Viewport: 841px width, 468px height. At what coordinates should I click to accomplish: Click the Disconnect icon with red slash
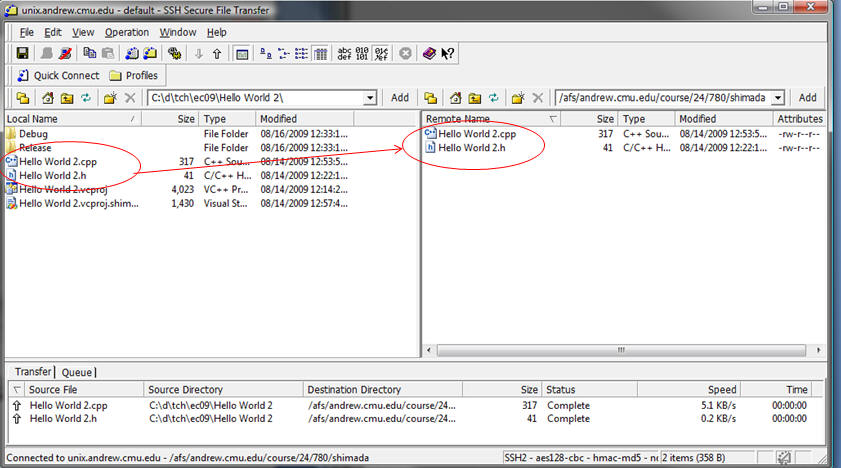(x=65, y=53)
